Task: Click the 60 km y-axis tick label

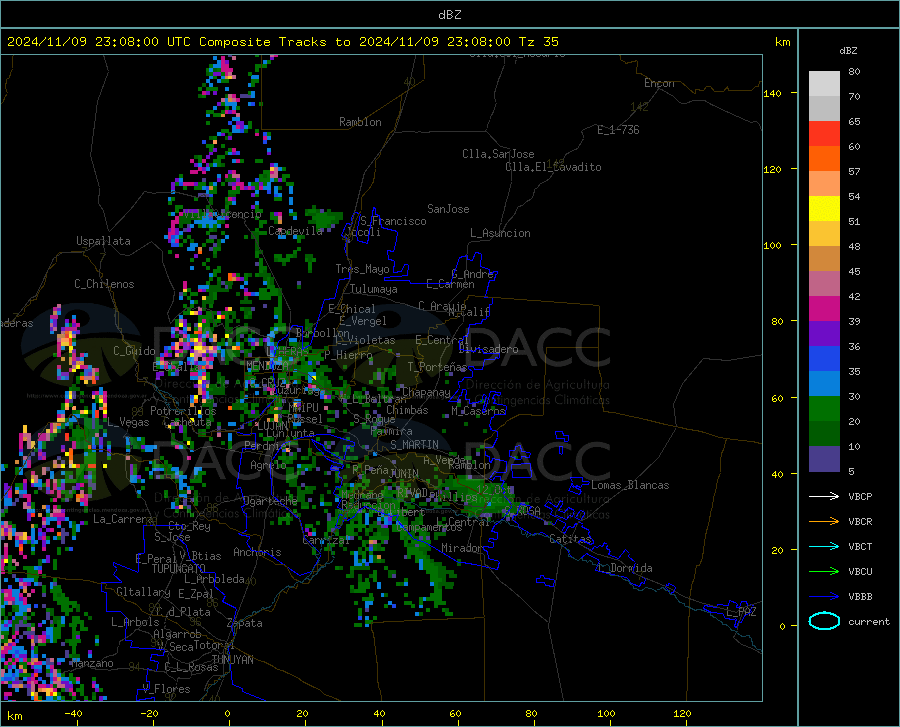Action: [777, 398]
